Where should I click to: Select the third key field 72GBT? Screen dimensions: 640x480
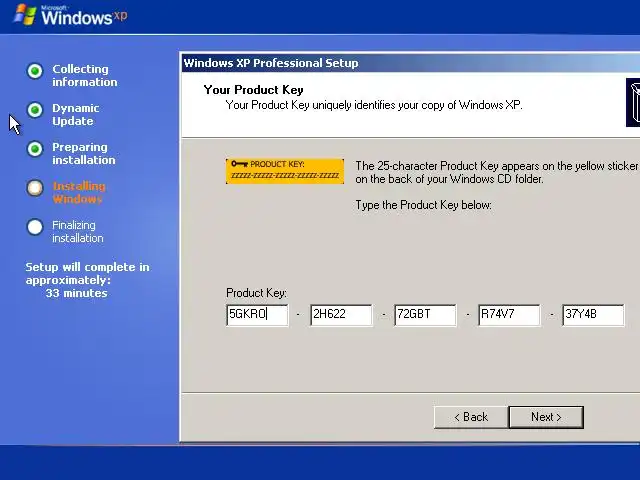pos(425,315)
